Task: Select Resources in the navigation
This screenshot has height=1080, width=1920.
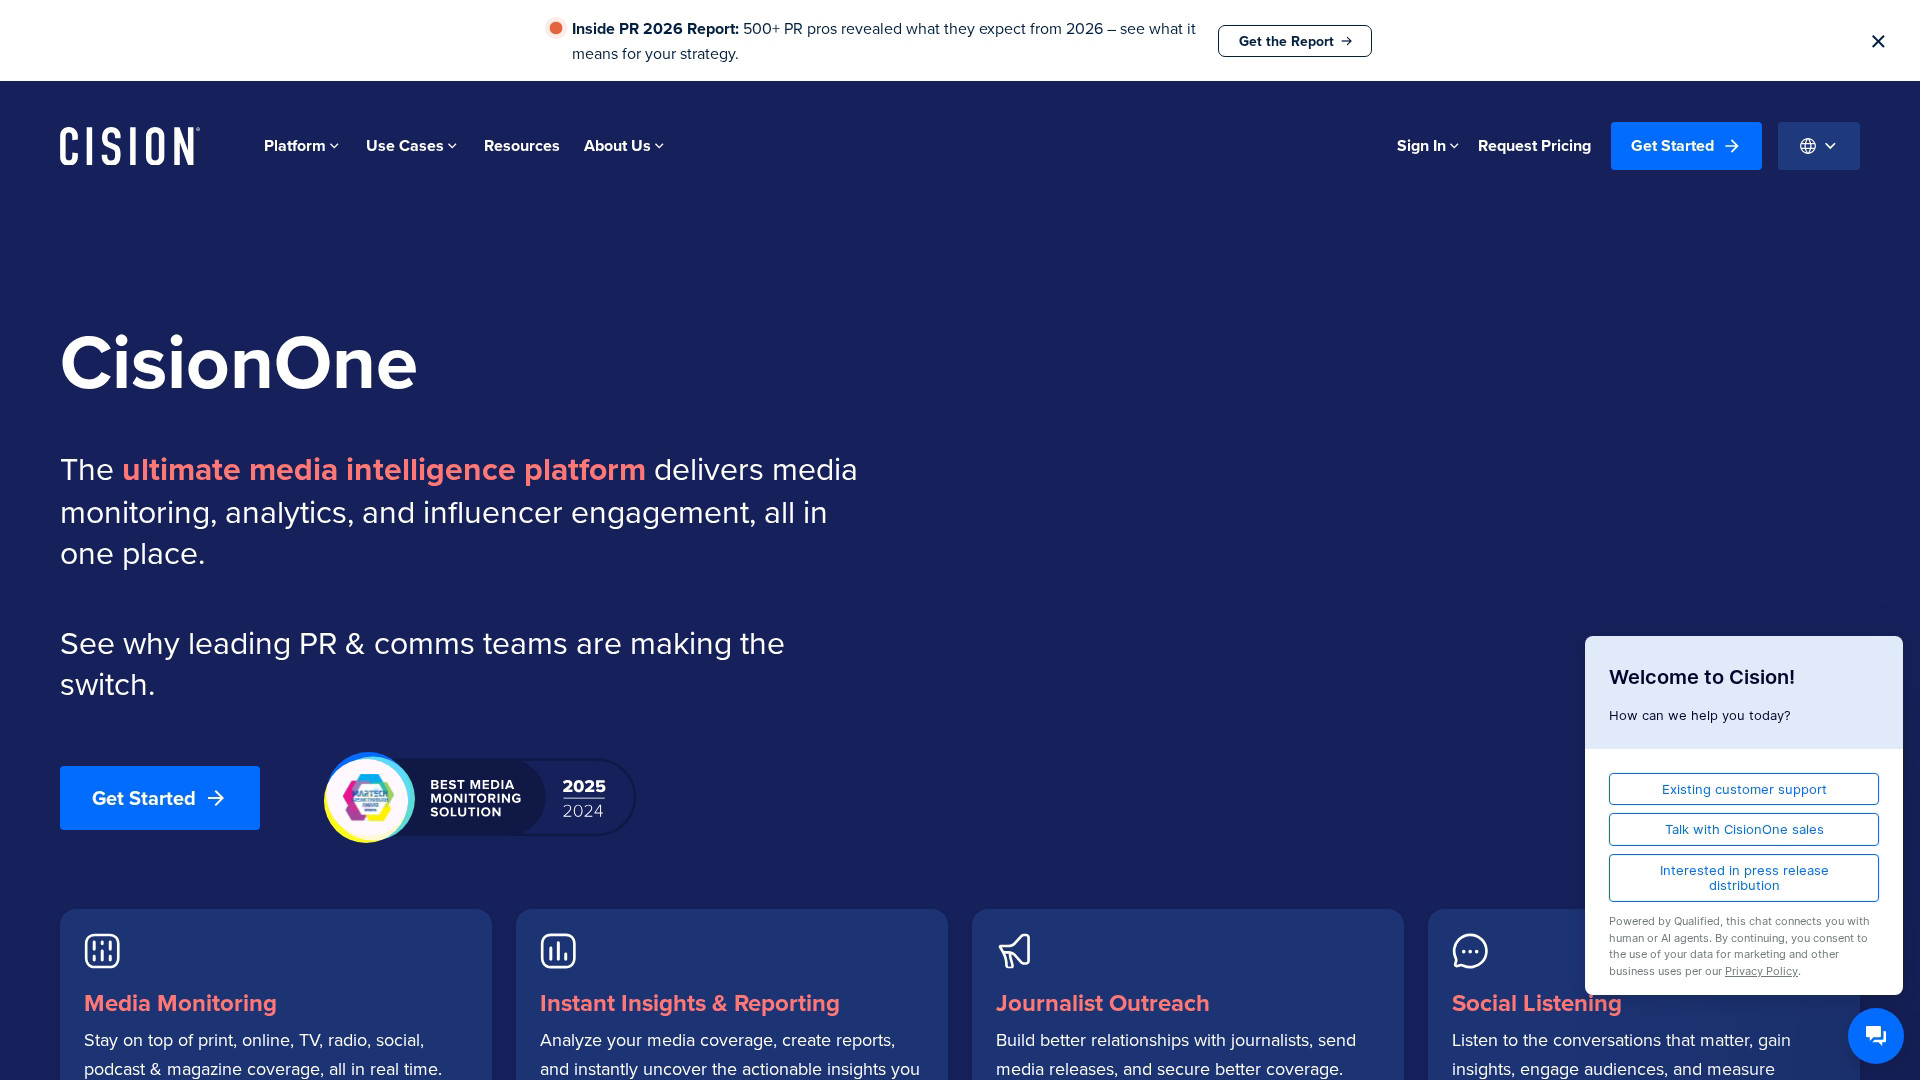Action: tap(521, 146)
